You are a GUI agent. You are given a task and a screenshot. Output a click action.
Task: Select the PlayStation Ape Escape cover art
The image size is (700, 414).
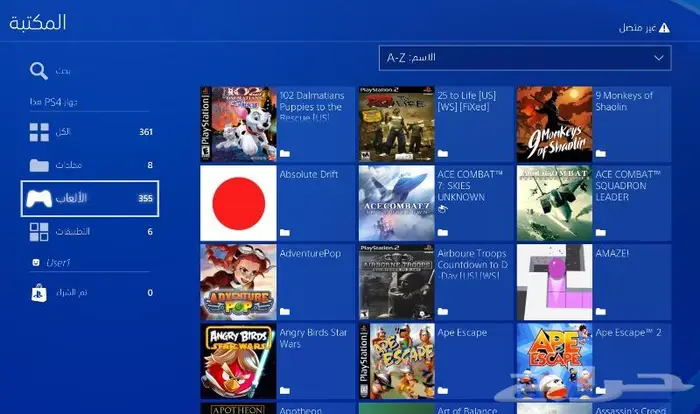[396, 361]
